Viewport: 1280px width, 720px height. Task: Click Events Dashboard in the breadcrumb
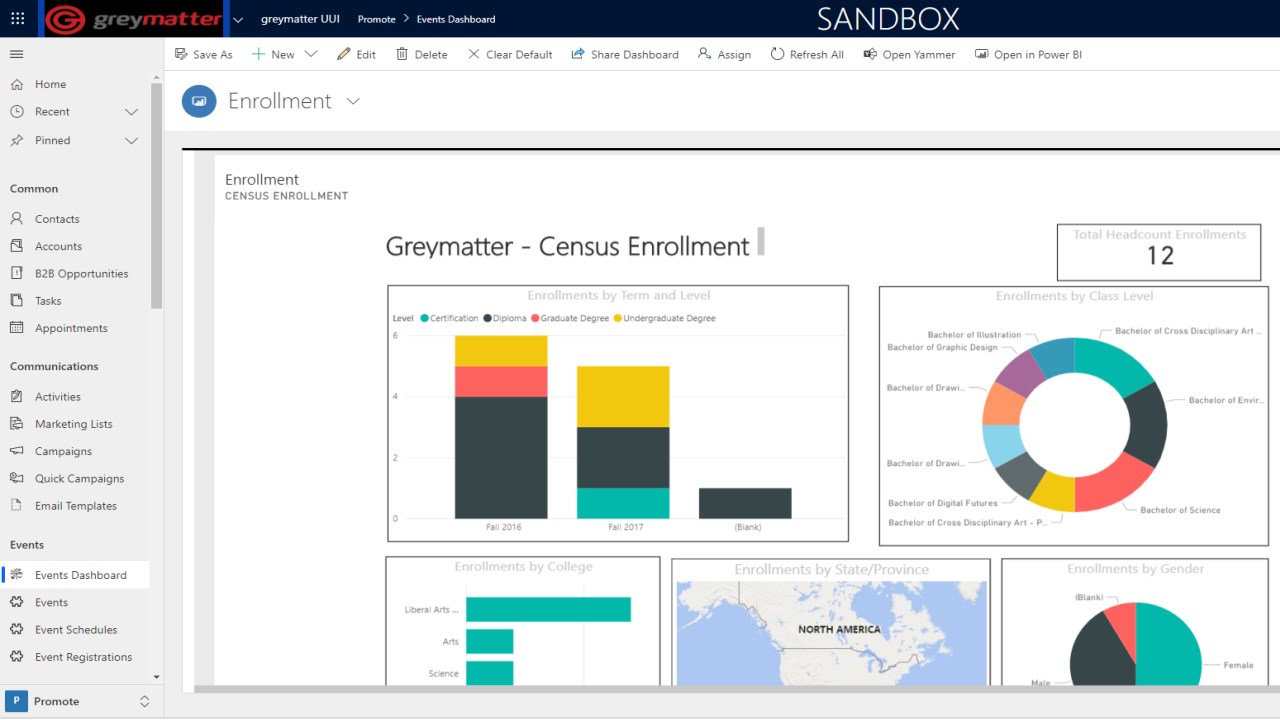coord(456,19)
